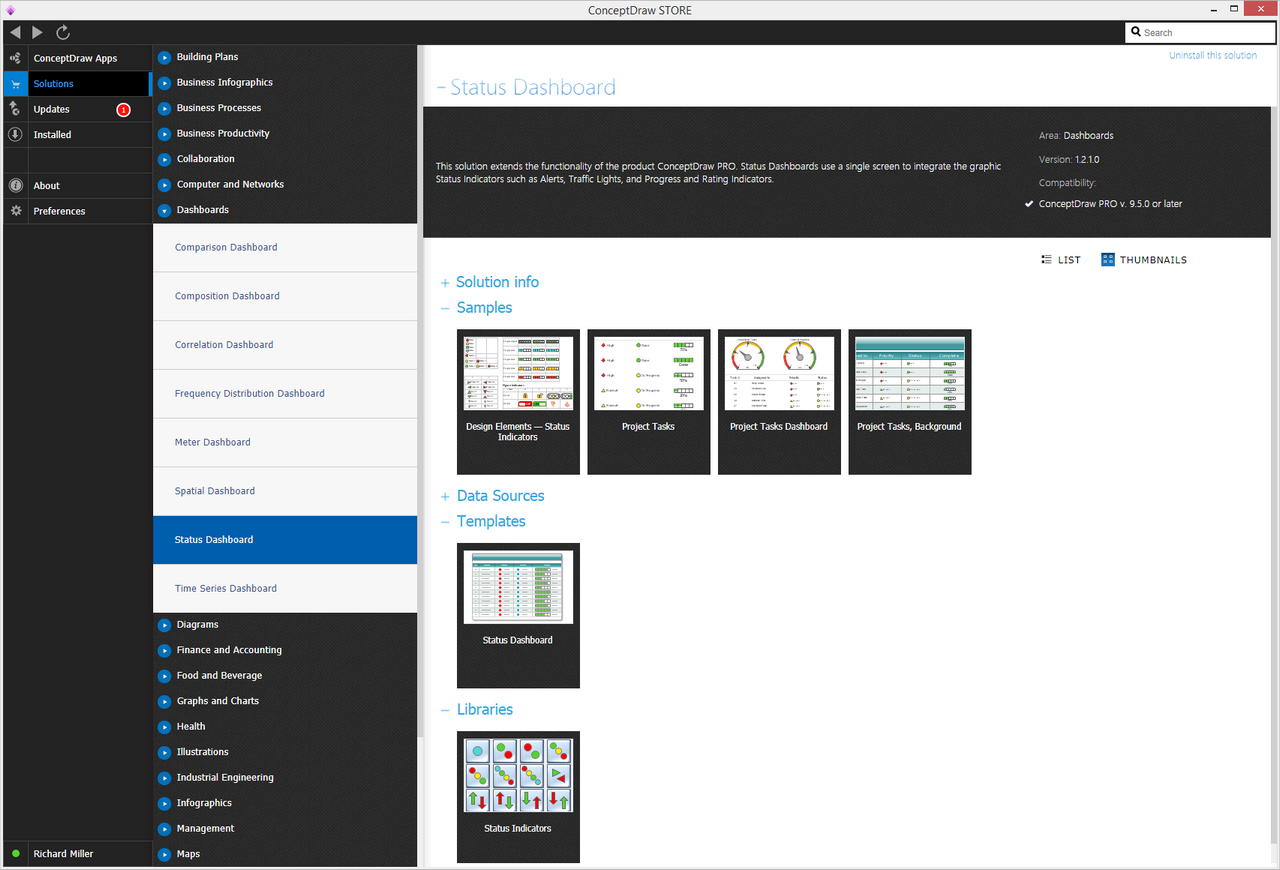Open the Composition Dashboard solution
Screen dimensions: 1280x870
(x=285, y=296)
